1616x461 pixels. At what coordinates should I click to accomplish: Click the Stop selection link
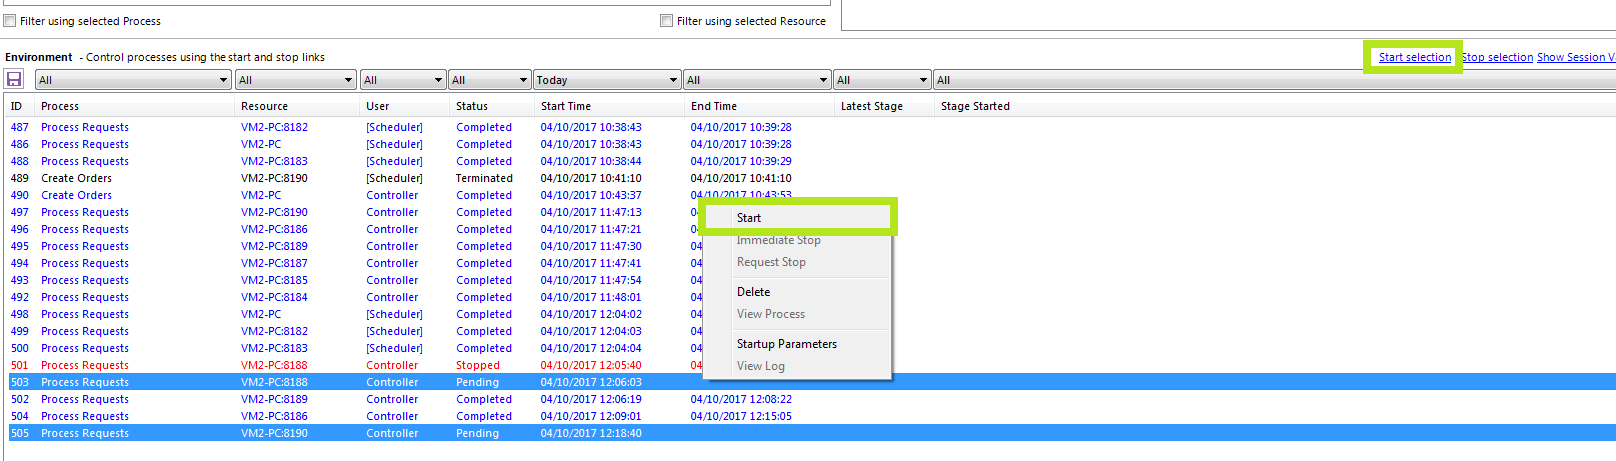click(x=1497, y=57)
